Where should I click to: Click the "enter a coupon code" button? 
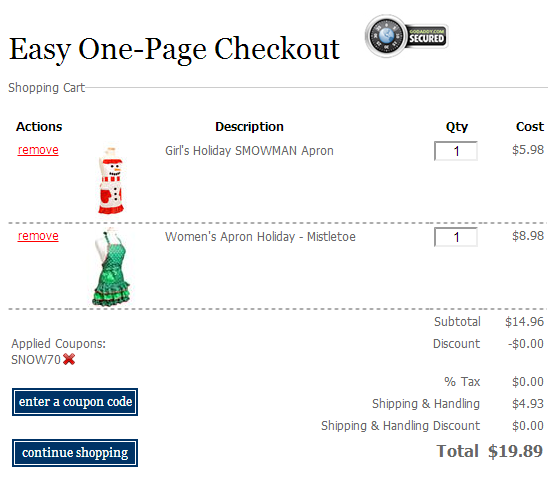click(x=75, y=402)
